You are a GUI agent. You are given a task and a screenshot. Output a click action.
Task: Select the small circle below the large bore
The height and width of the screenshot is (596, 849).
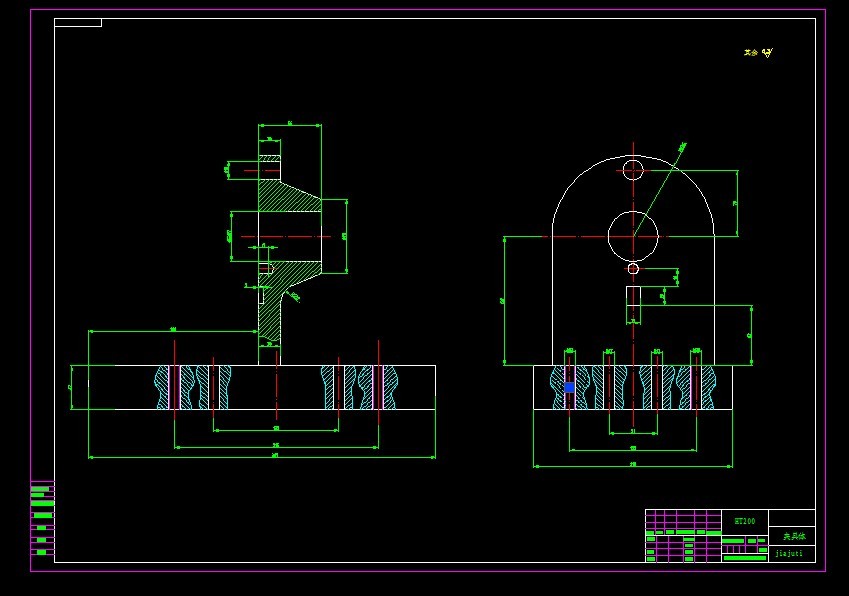click(x=633, y=268)
